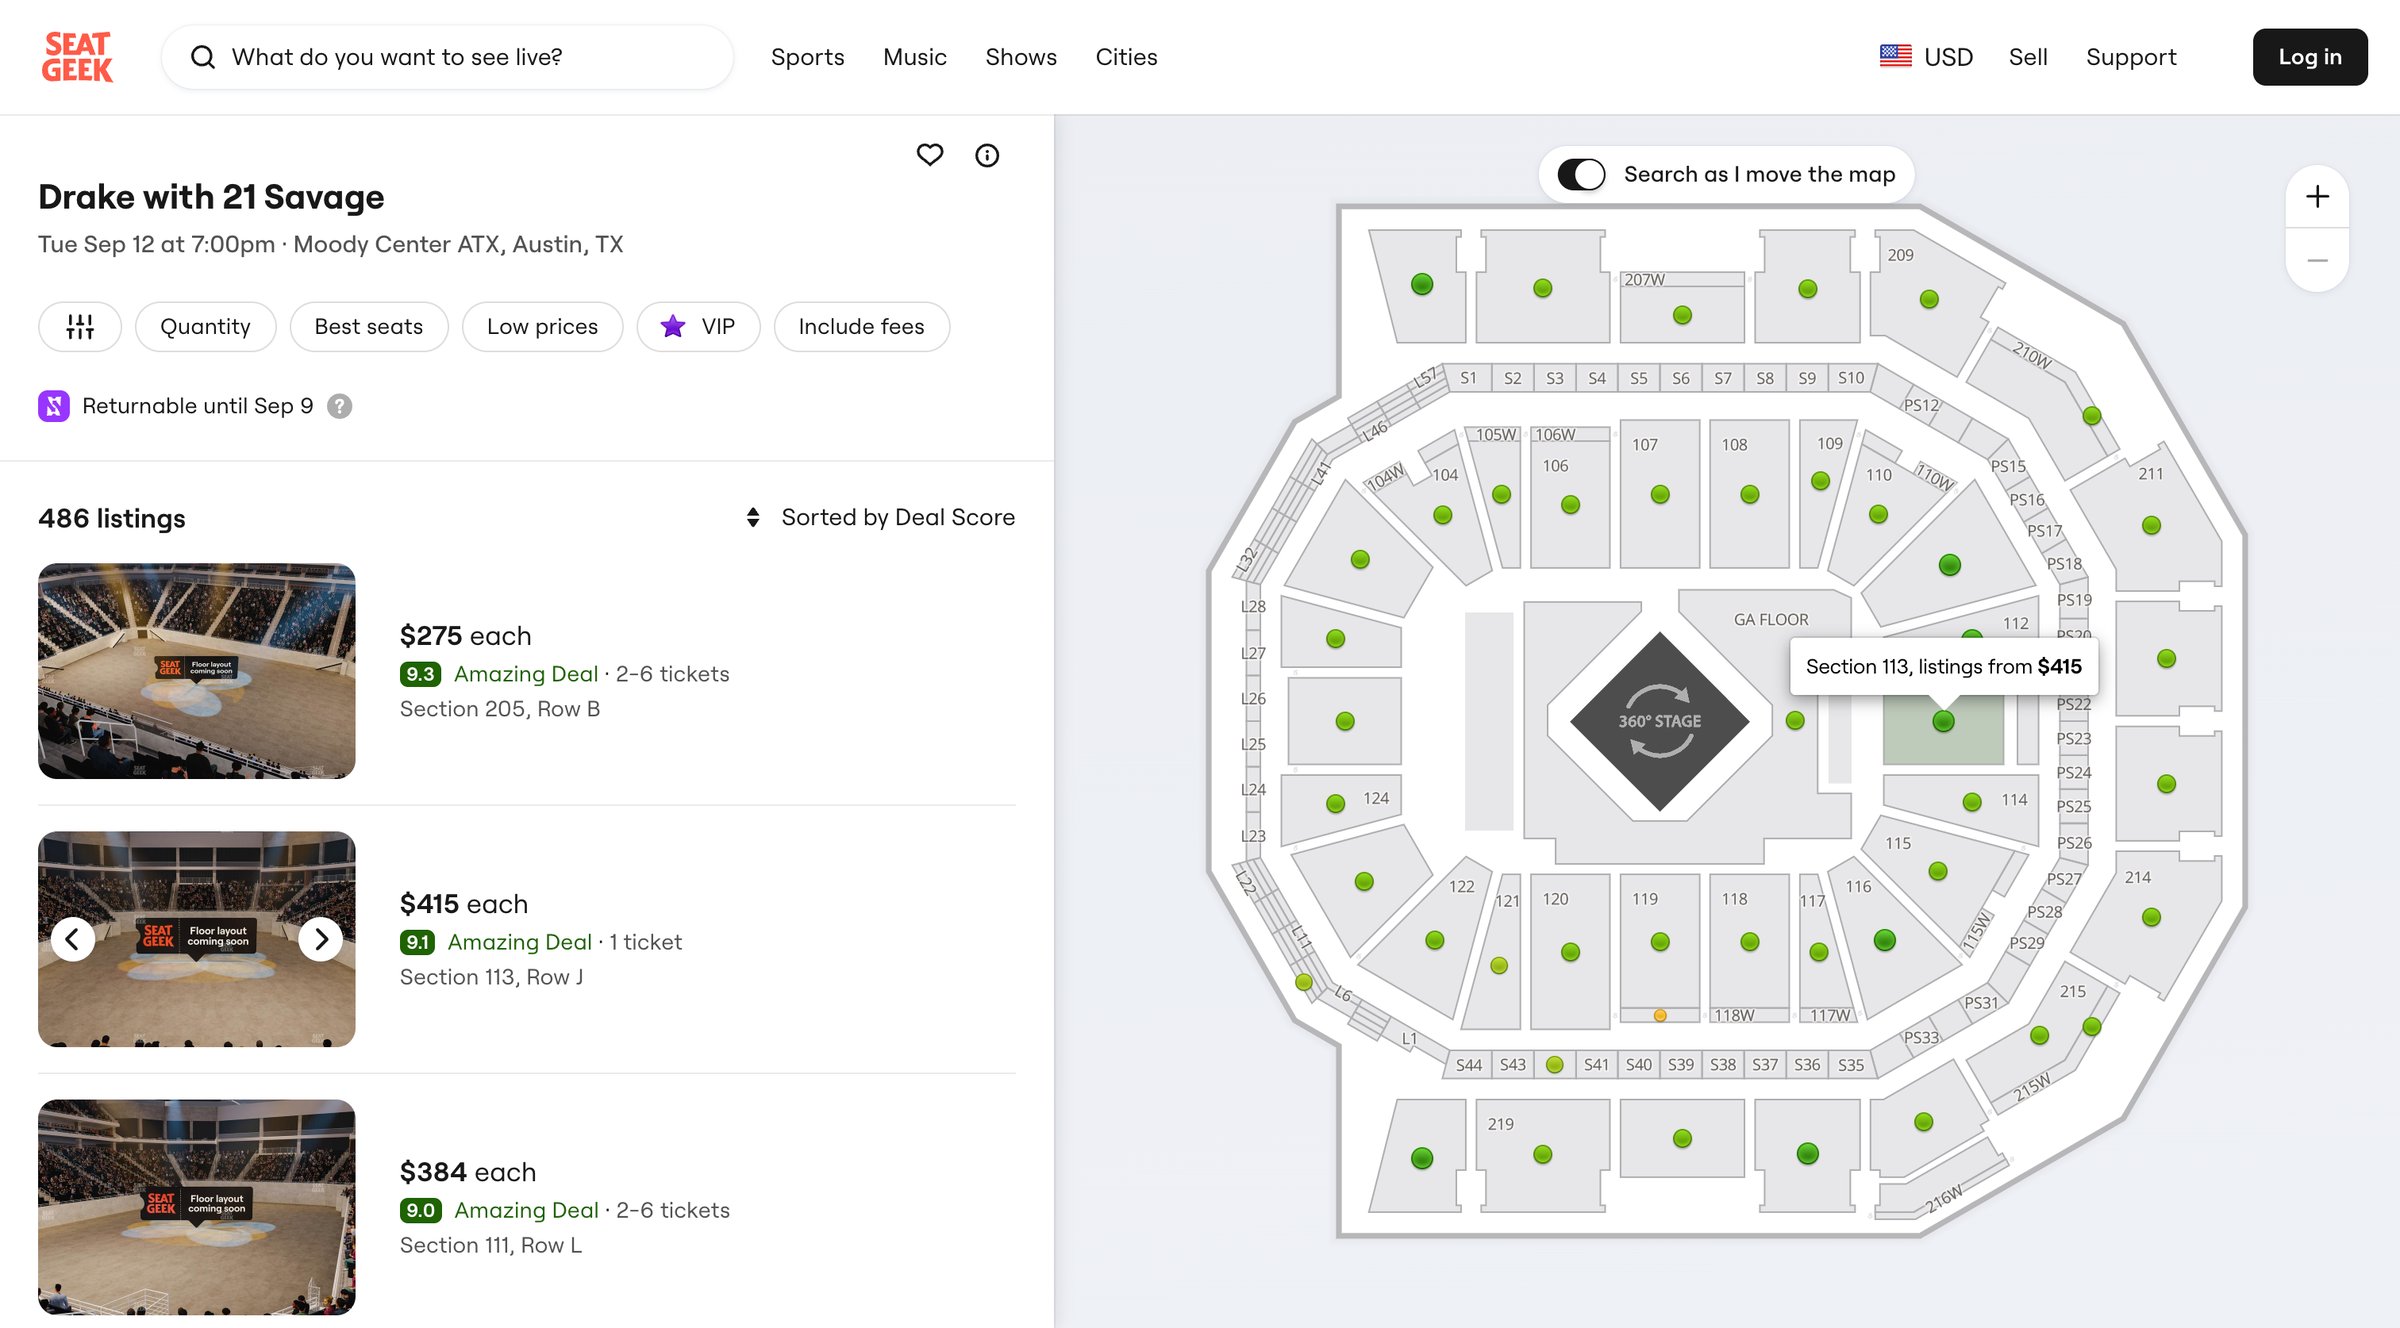Open the event info icon
This screenshot has height=1328, width=2400.
tap(987, 155)
